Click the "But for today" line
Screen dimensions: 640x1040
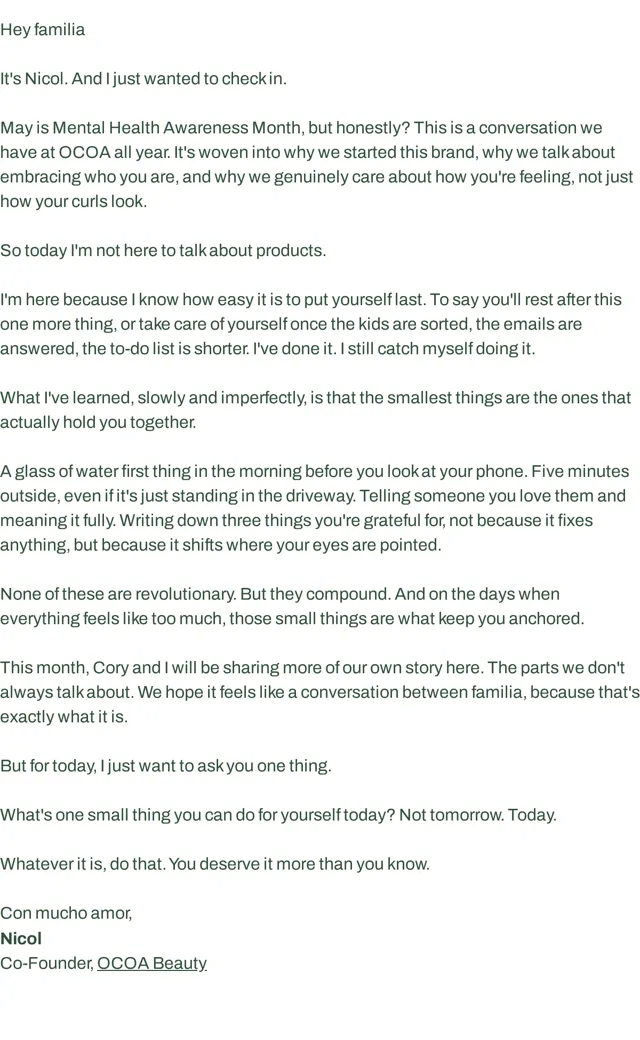point(166,766)
